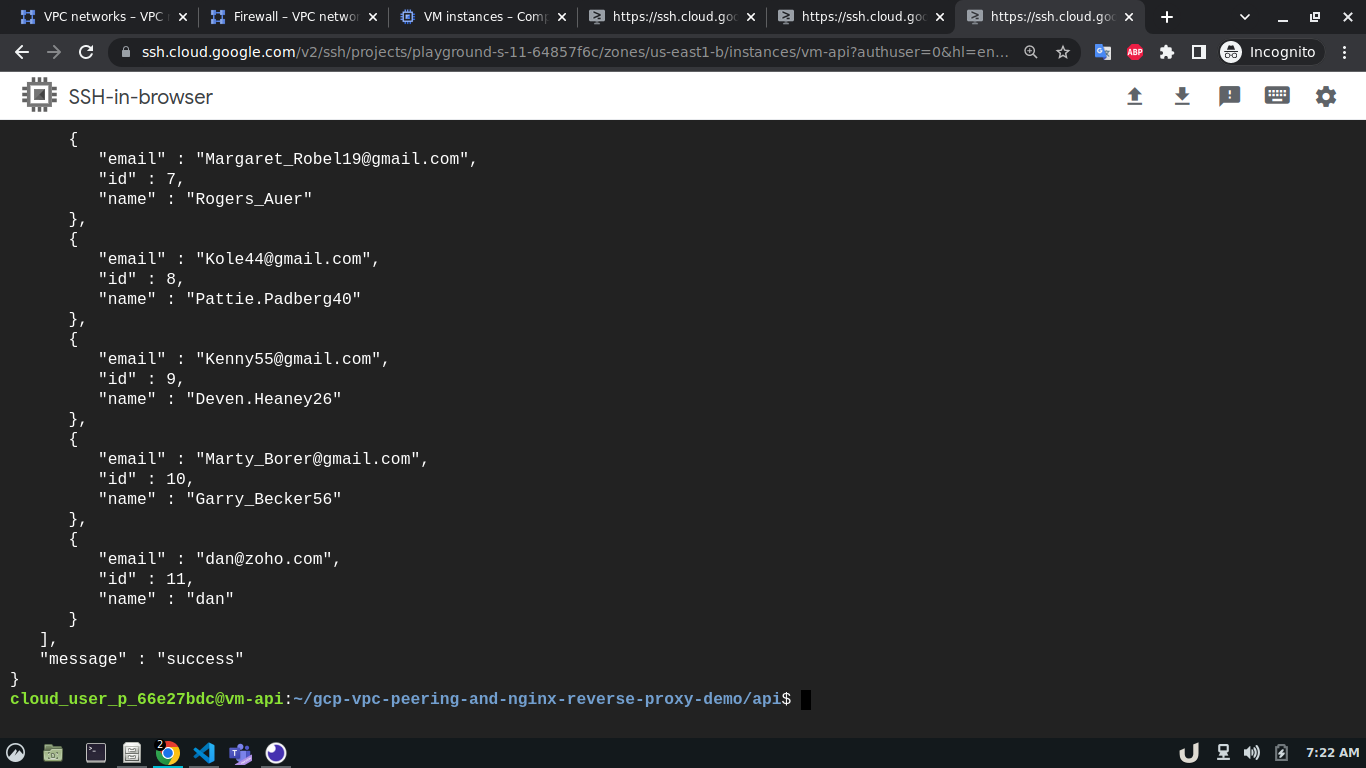The height and width of the screenshot is (768, 1366).
Task: Open Visual Studio Code from taskbar
Action: (204, 753)
